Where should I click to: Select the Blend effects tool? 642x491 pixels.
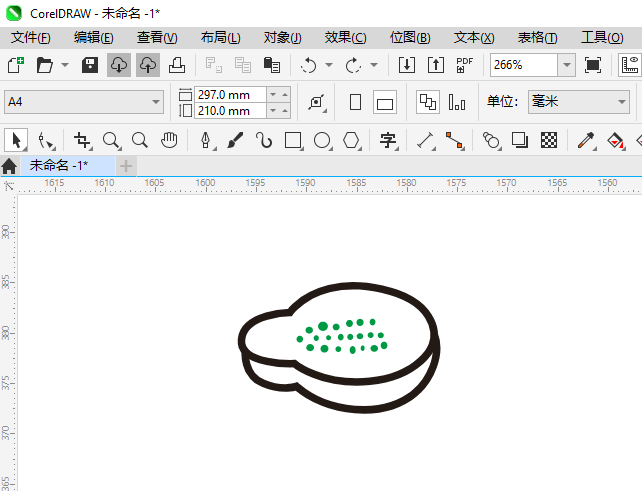pyautogui.click(x=491, y=140)
